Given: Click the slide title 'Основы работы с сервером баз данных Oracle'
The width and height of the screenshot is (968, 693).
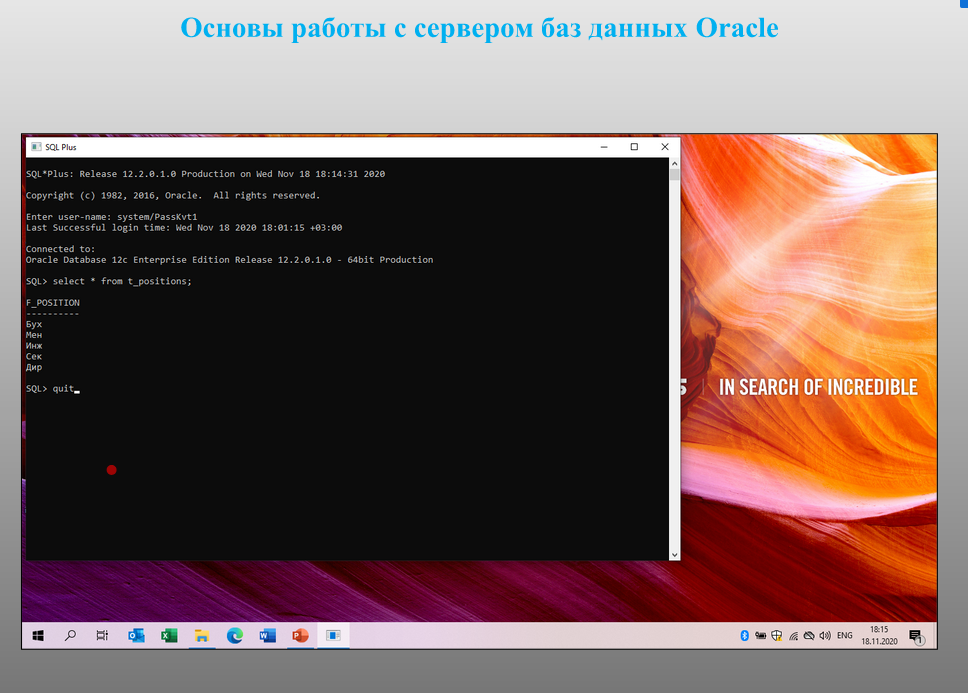Looking at the screenshot, I should click(x=480, y=28).
